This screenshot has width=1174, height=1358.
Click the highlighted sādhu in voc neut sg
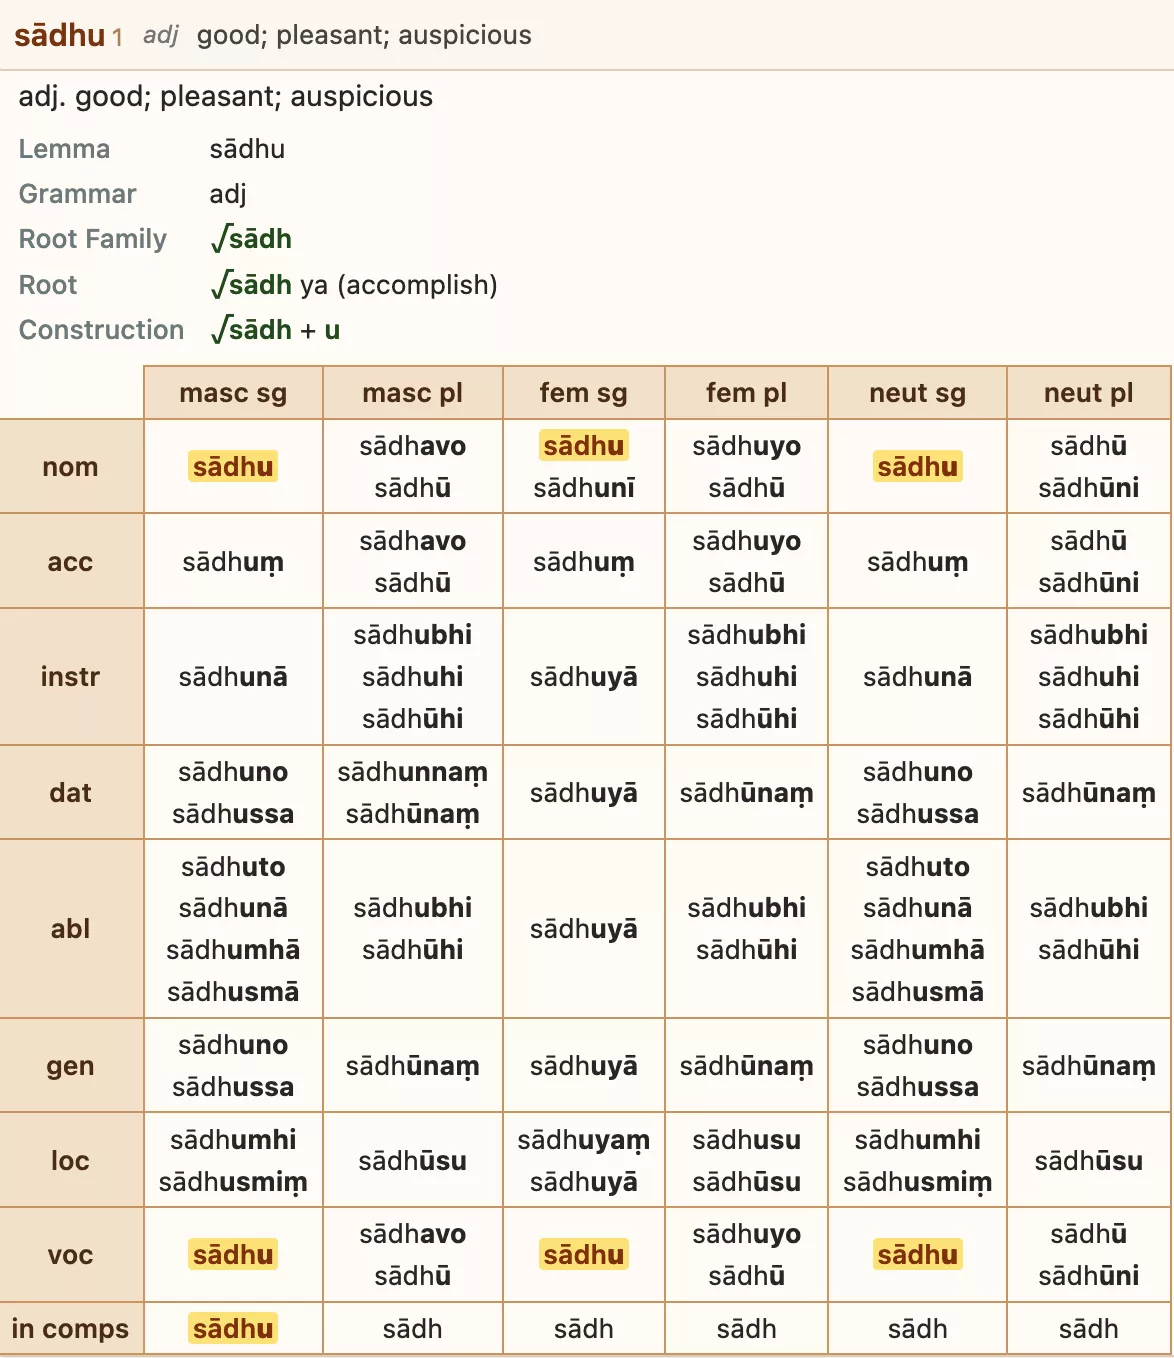[x=917, y=1255]
